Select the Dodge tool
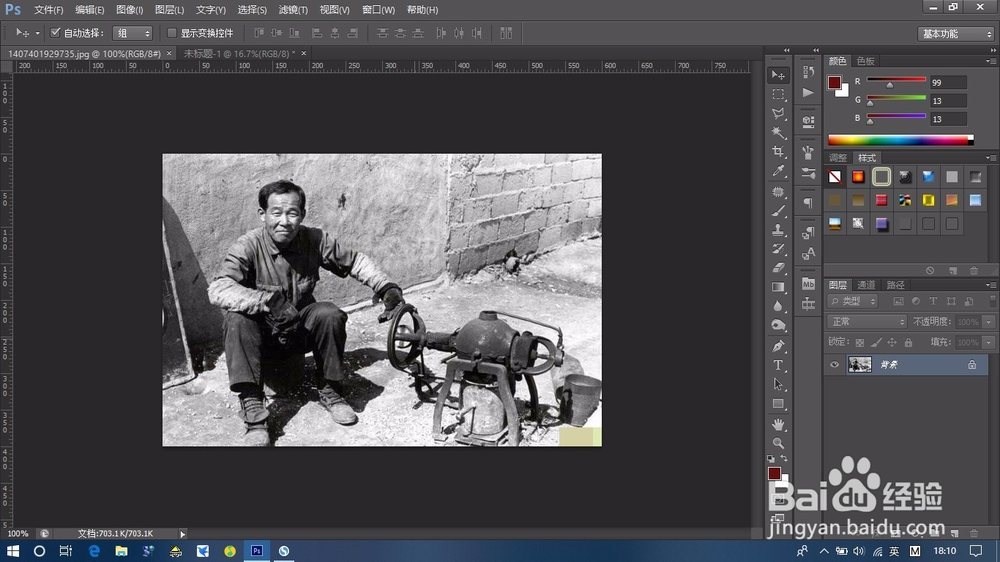Image resolution: width=1000 pixels, height=562 pixels. tap(778, 325)
